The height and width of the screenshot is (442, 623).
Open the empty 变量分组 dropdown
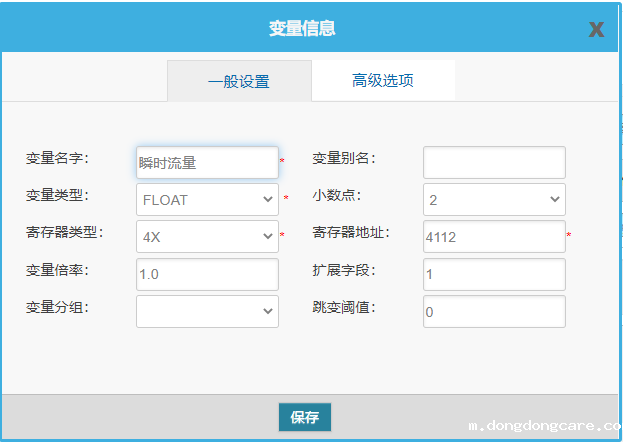pyautogui.click(x=207, y=311)
